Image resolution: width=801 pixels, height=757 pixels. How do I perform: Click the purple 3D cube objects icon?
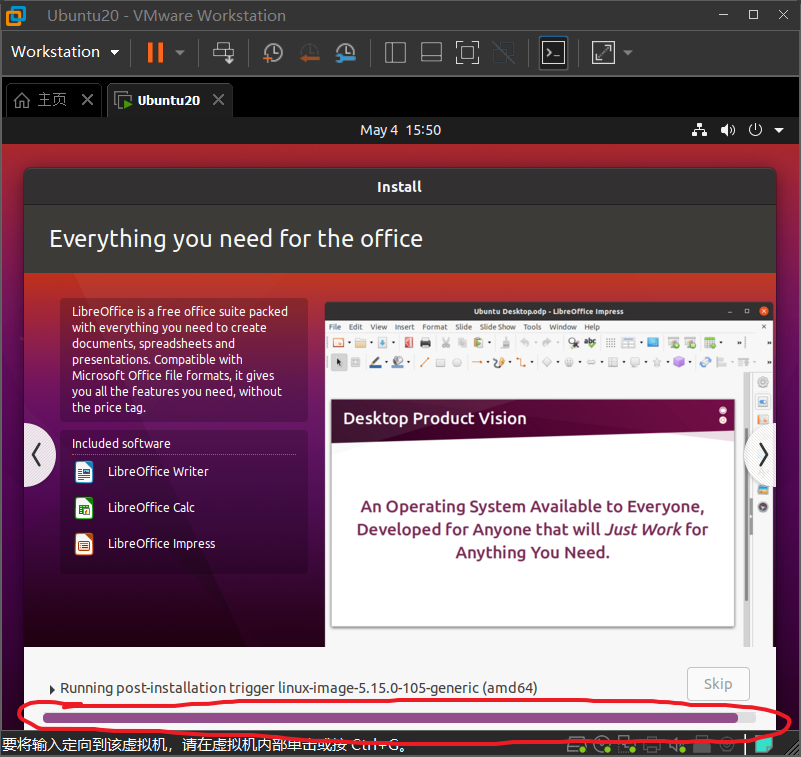[x=679, y=362]
